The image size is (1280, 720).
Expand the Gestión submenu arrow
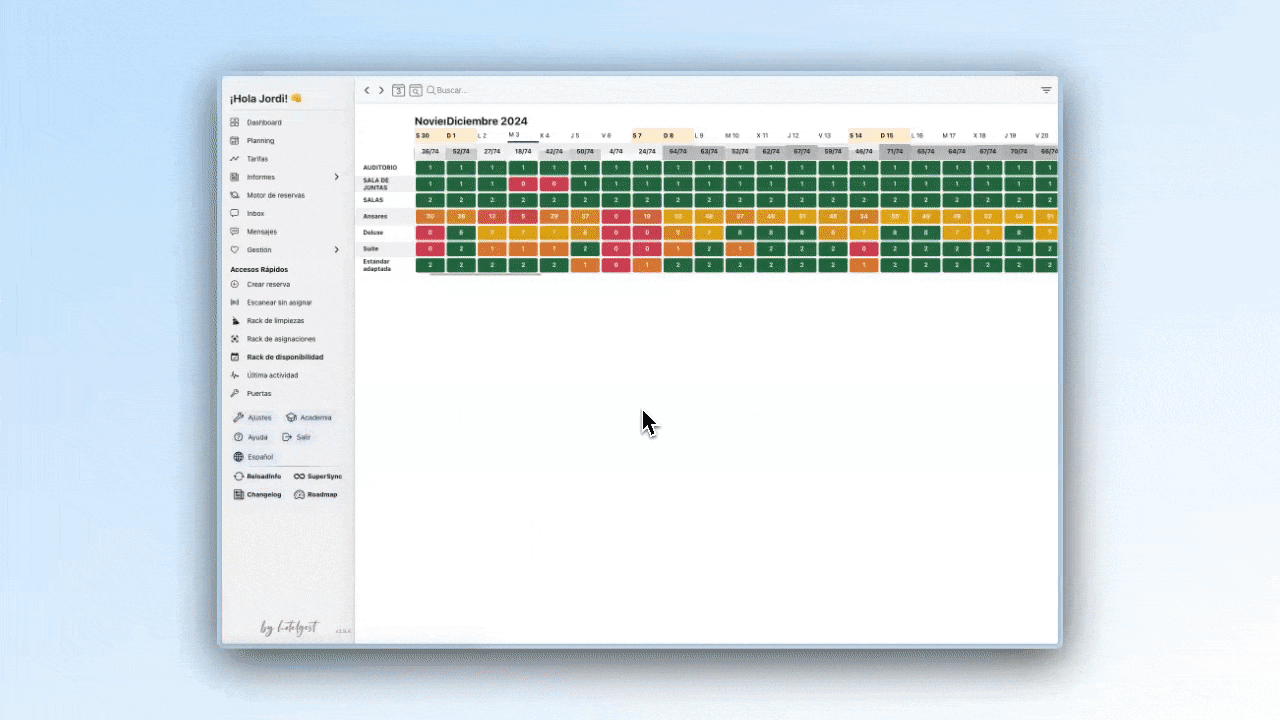pyautogui.click(x=336, y=250)
